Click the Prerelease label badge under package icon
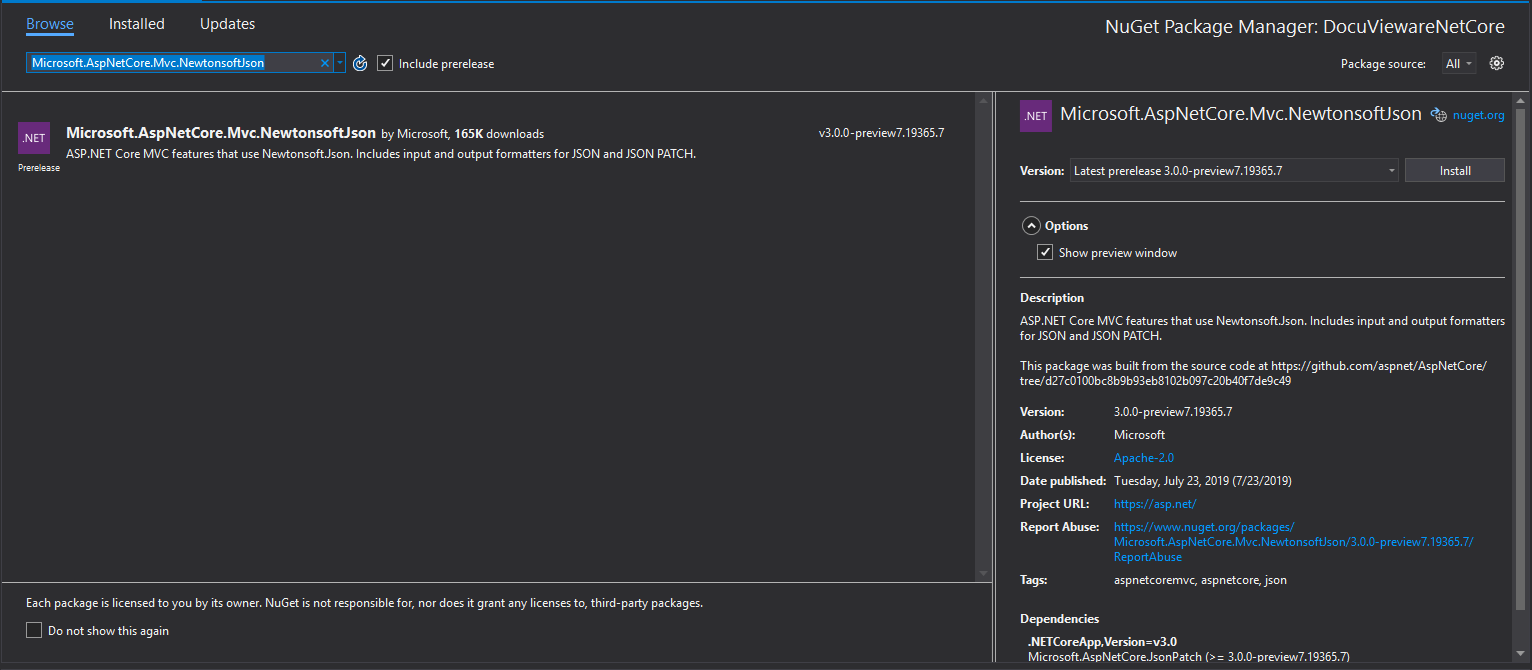Image resolution: width=1532 pixels, height=670 pixels. (x=38, y=167)
